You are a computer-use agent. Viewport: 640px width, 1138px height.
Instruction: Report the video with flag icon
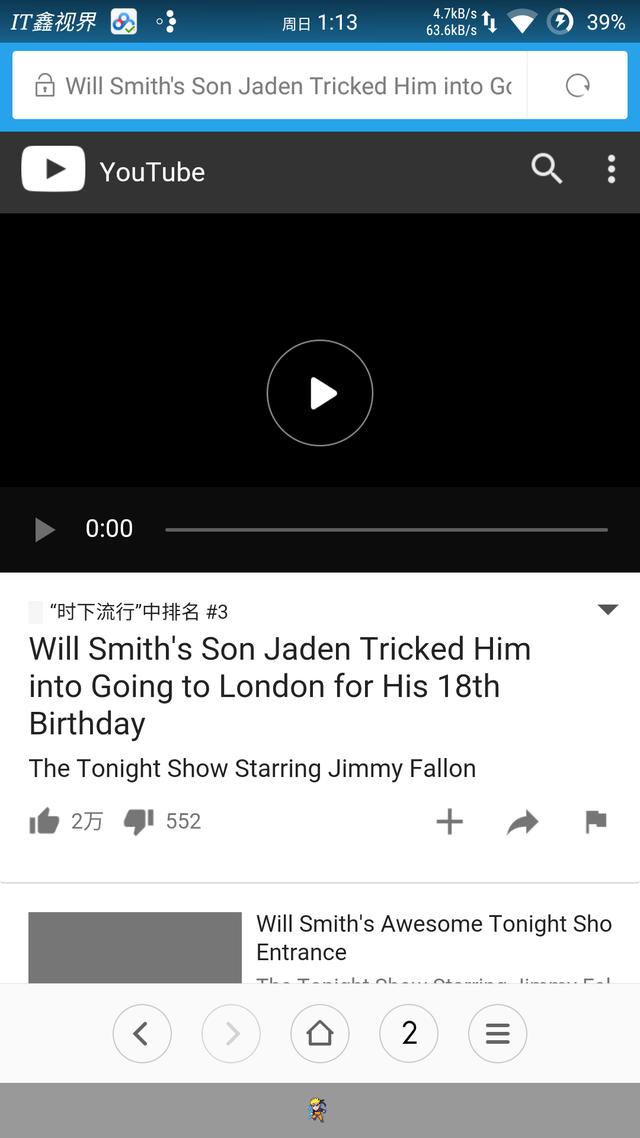click(x=596, y=822)
